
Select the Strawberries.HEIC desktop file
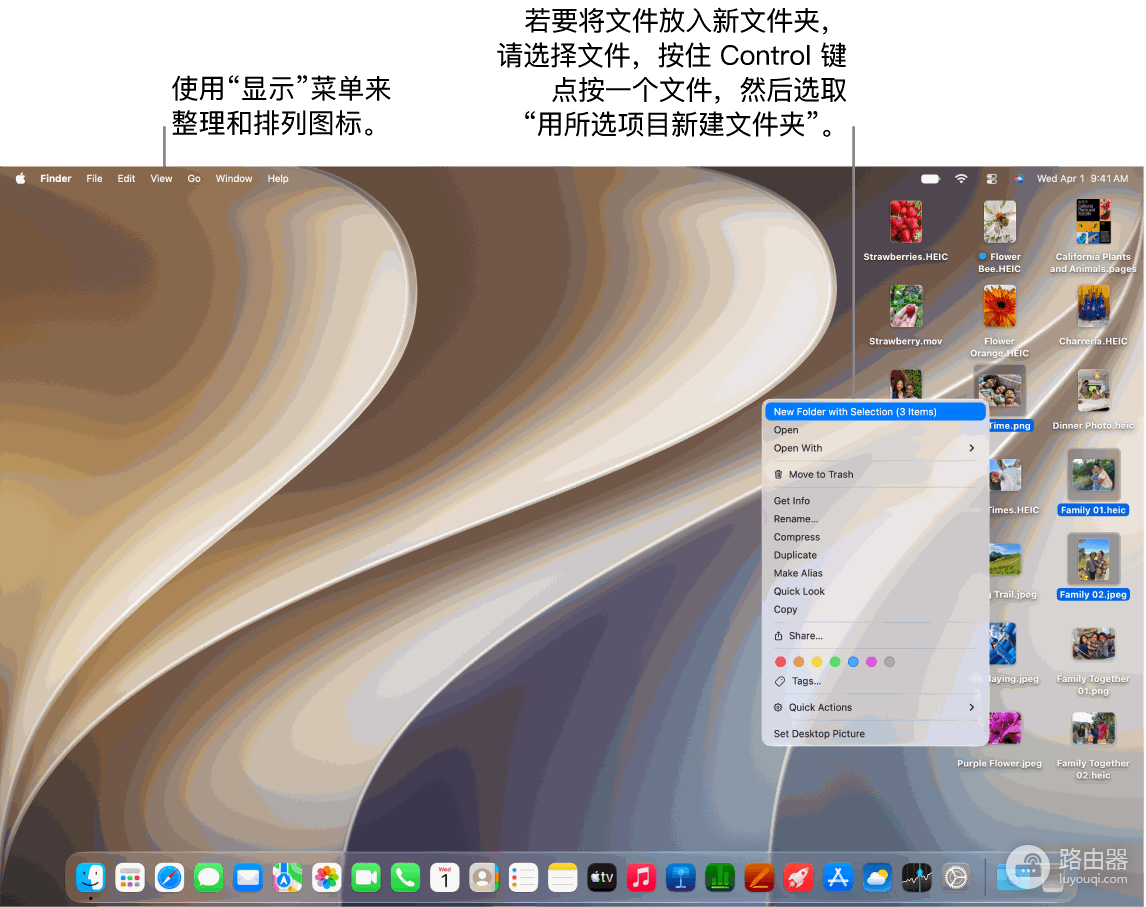coord(906,231)
